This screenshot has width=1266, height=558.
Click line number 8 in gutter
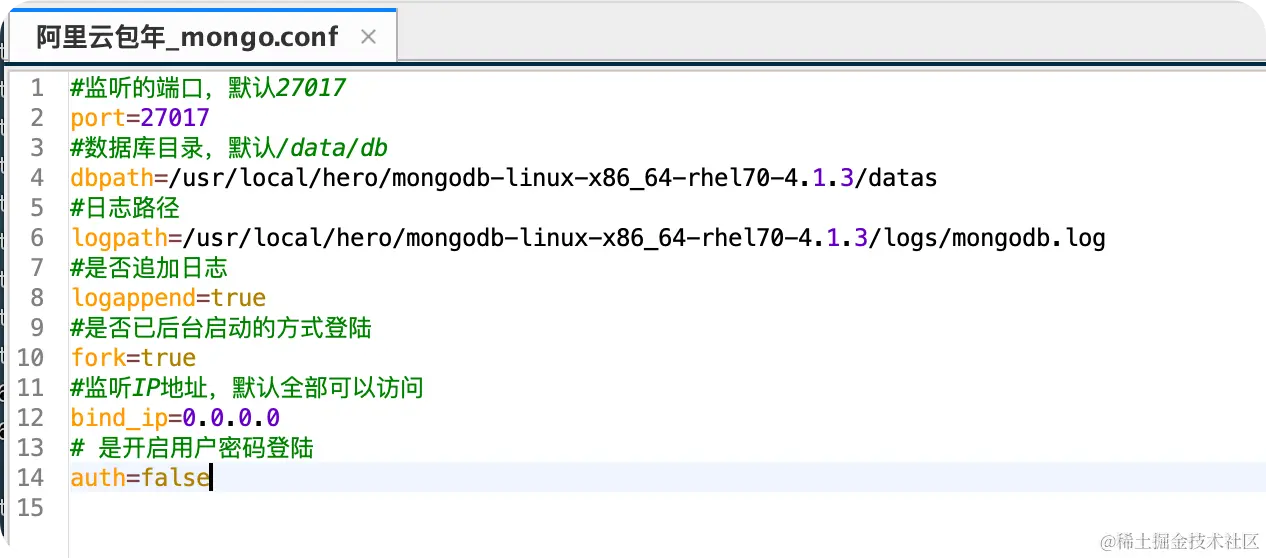(37, 298)
